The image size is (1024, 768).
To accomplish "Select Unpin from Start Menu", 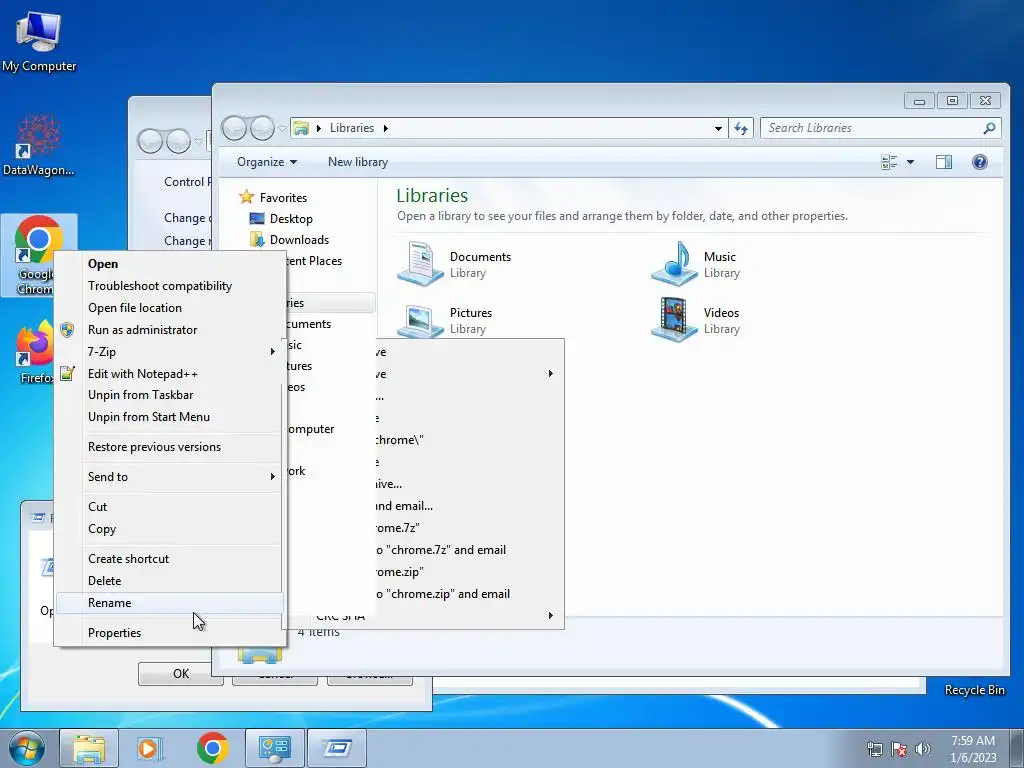I will pyautogui.click(x=170, y=417).
